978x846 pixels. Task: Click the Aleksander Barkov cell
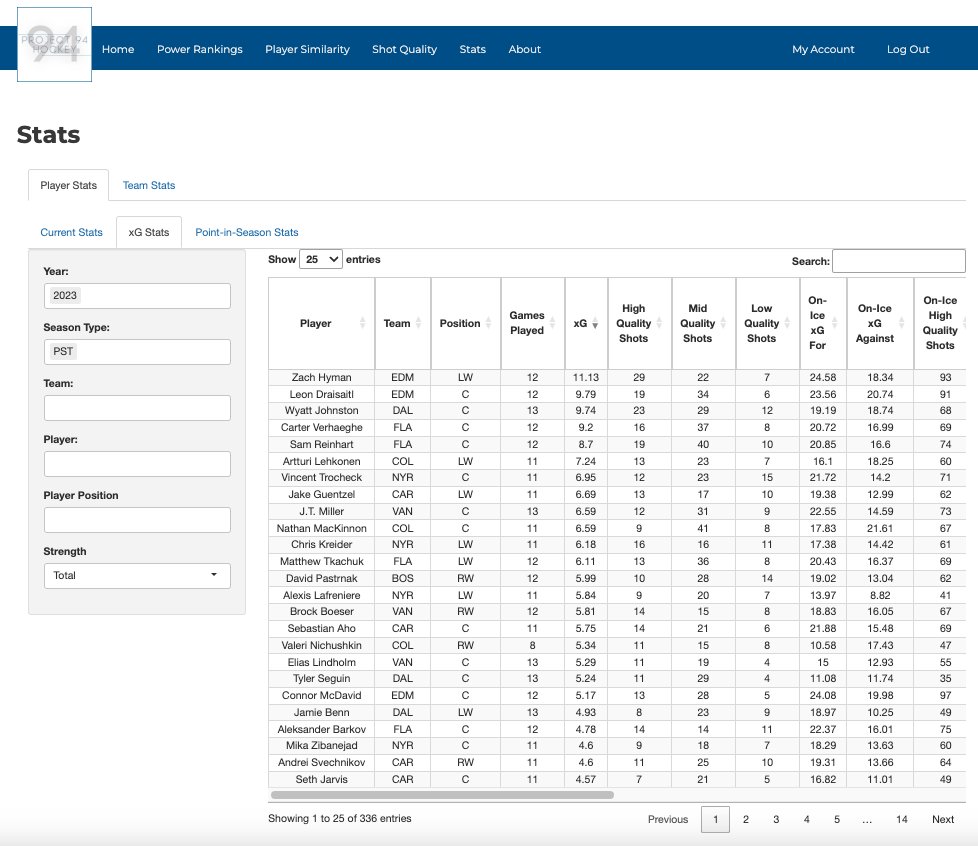click(321, 729)
